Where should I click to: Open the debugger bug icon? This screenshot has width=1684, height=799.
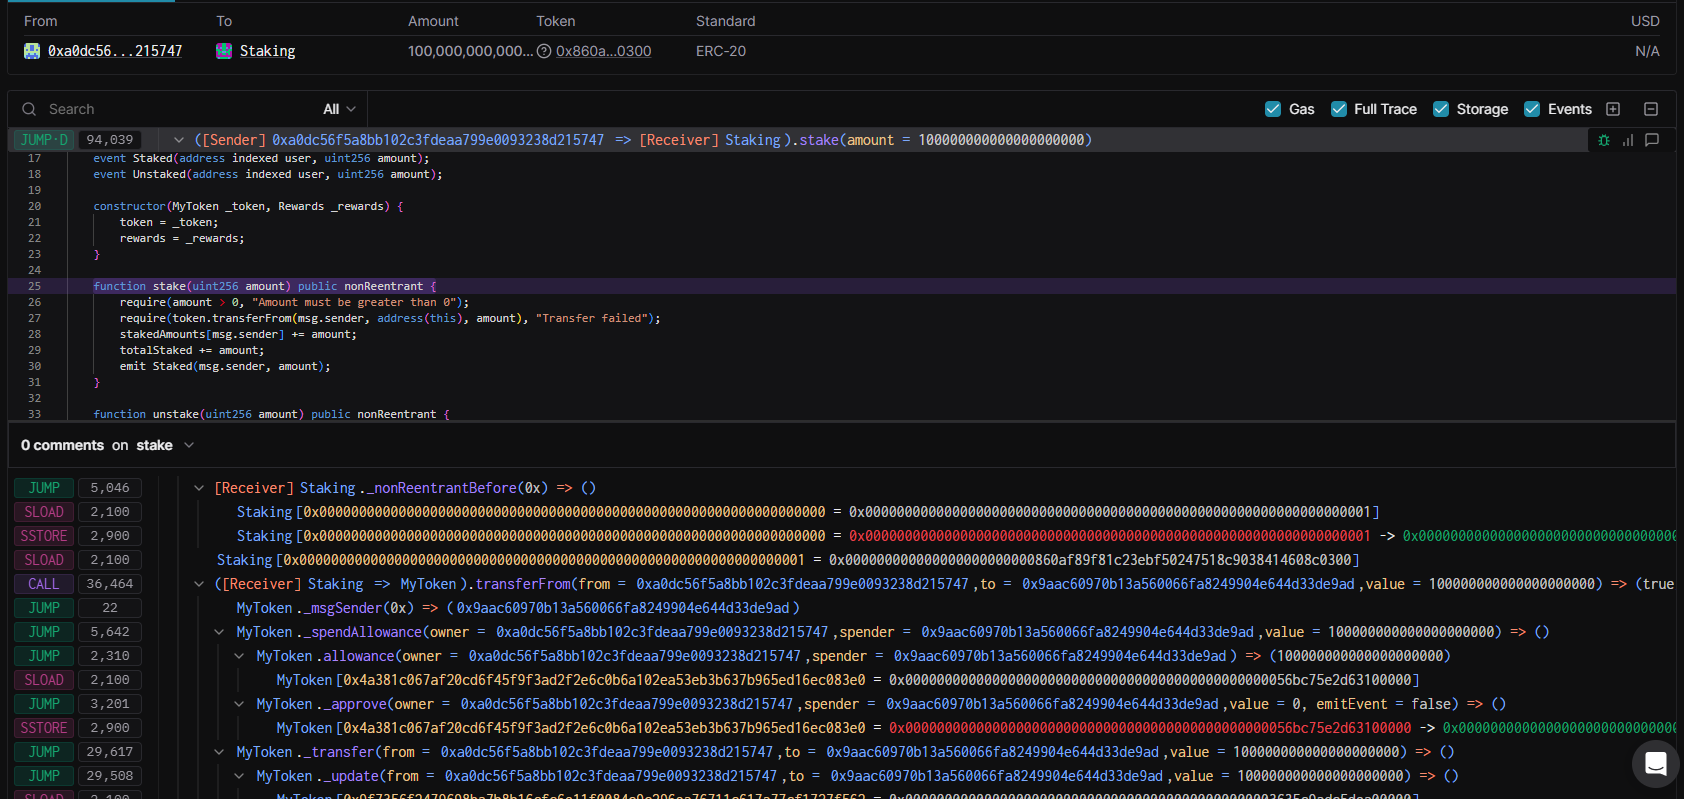pos(1604,140)
